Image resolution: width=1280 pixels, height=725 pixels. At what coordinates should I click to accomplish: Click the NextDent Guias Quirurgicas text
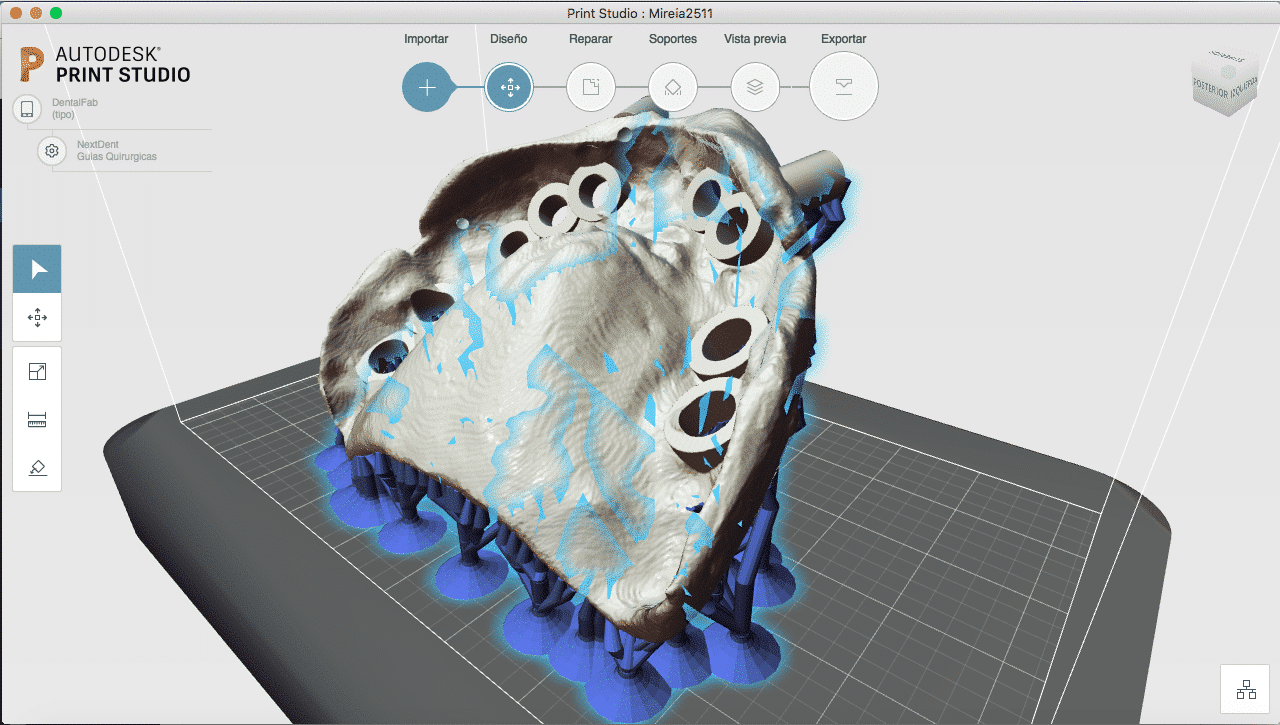(x=117, y=151)
